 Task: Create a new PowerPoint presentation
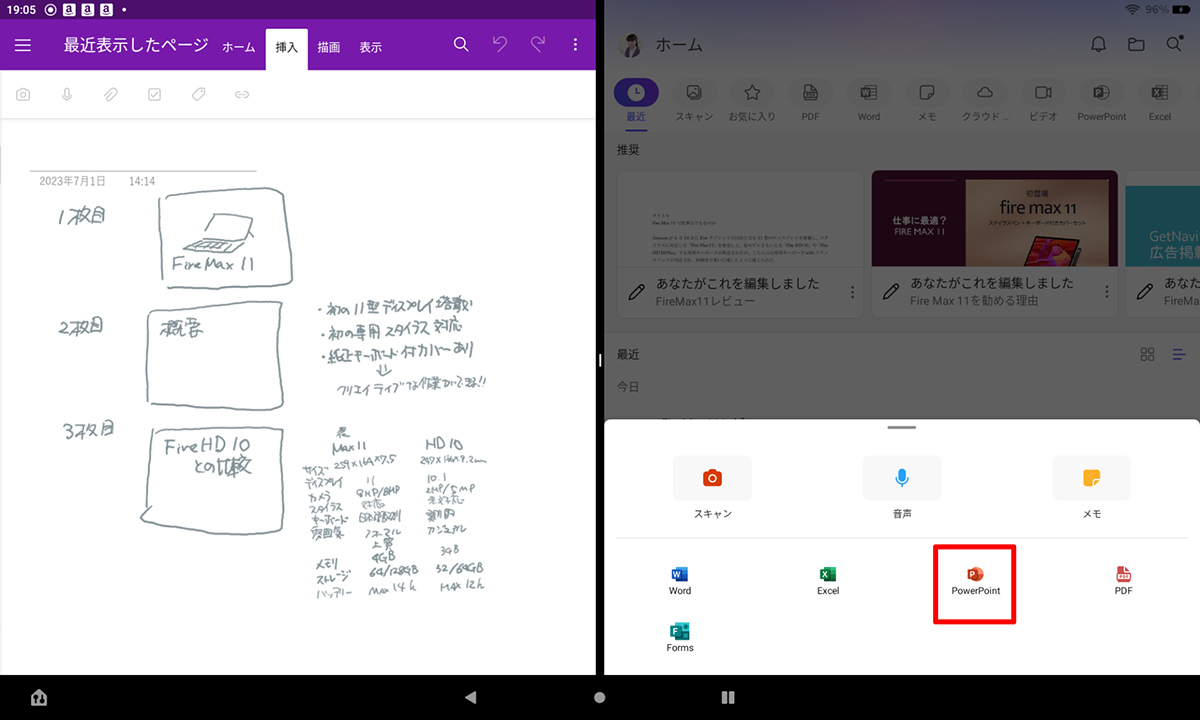pos(975,581)
